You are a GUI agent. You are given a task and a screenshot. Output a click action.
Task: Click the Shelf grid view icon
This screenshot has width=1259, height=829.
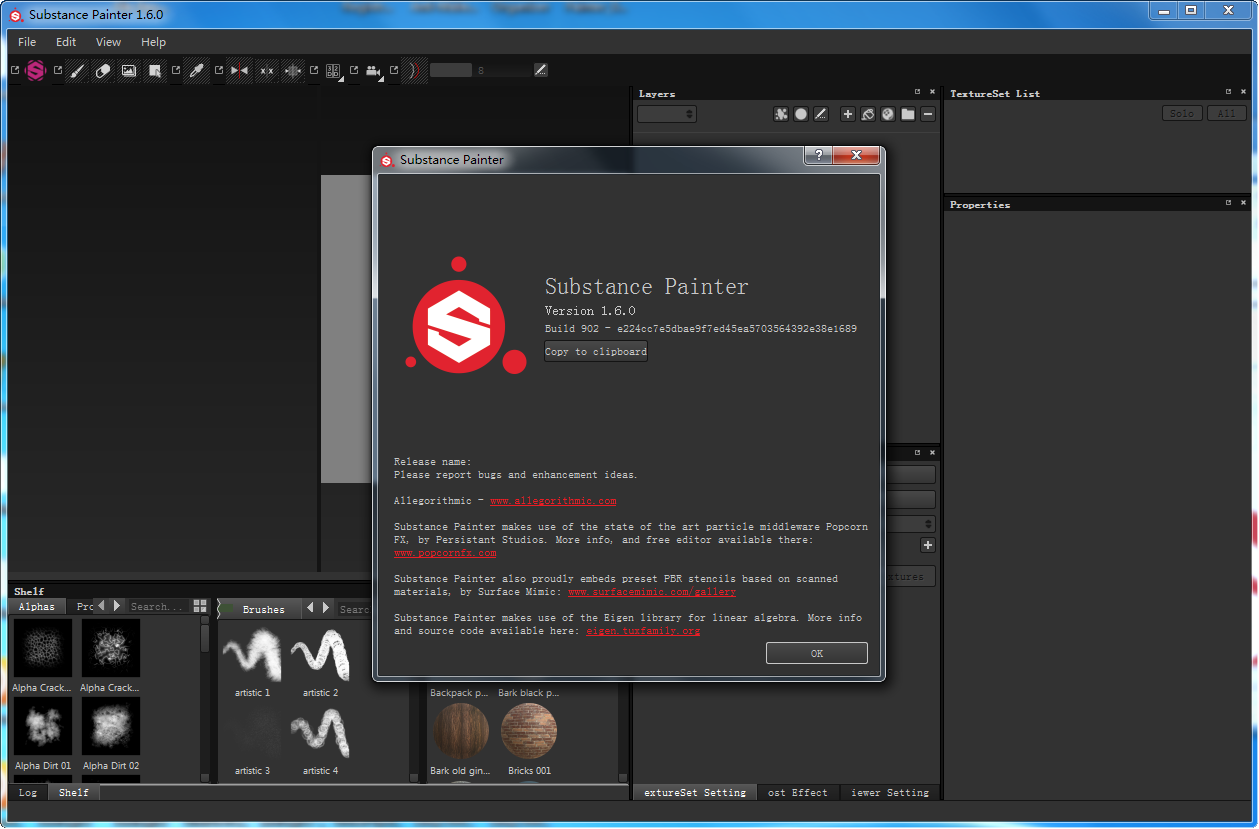tap(200, 606)
